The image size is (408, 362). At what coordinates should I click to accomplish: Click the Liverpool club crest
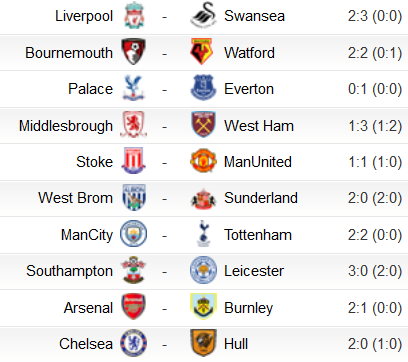pos(134,15)
